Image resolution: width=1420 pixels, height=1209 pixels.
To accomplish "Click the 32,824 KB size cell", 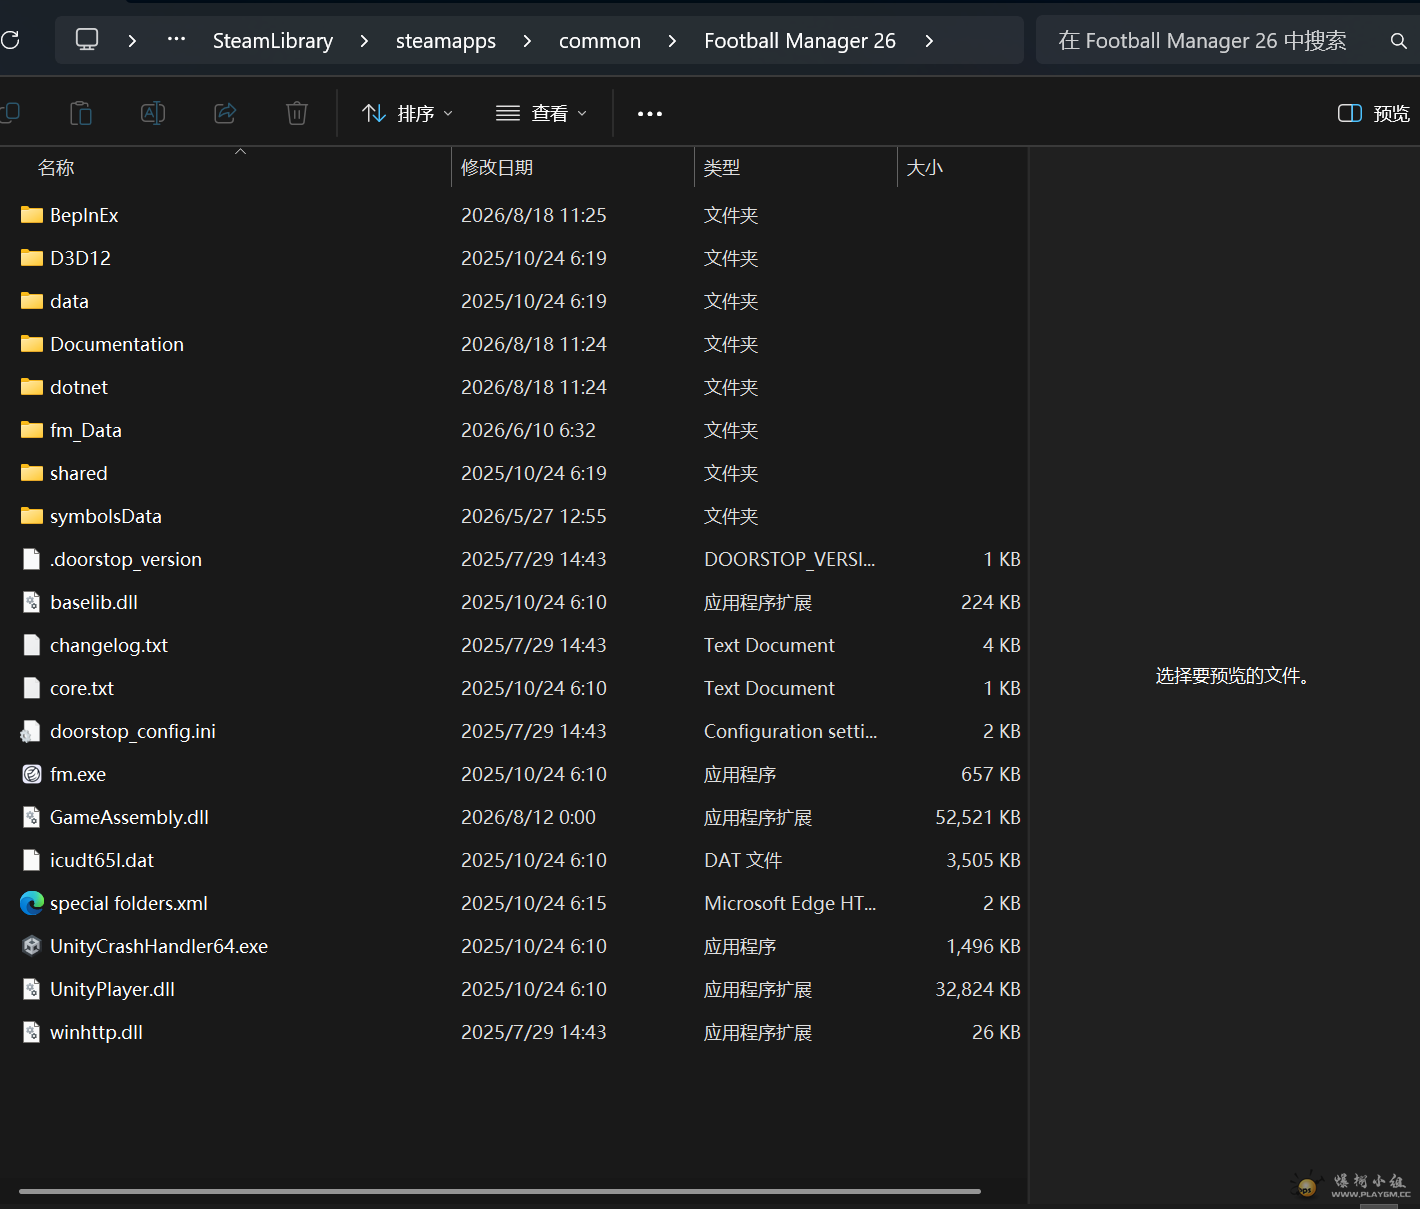I will (978, 989).
